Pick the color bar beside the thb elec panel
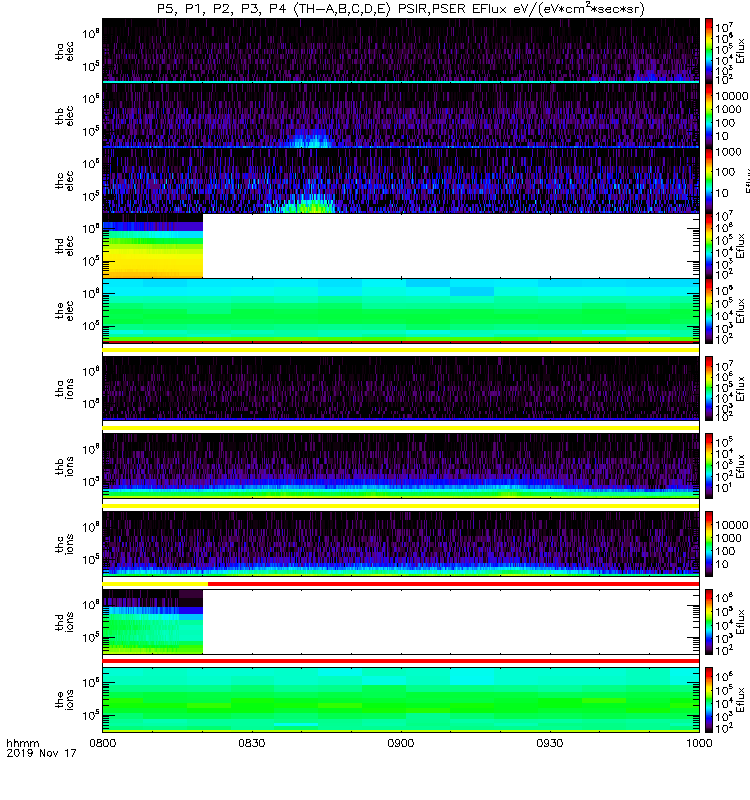This screenshot has height=800, width=750. [709, 116]
